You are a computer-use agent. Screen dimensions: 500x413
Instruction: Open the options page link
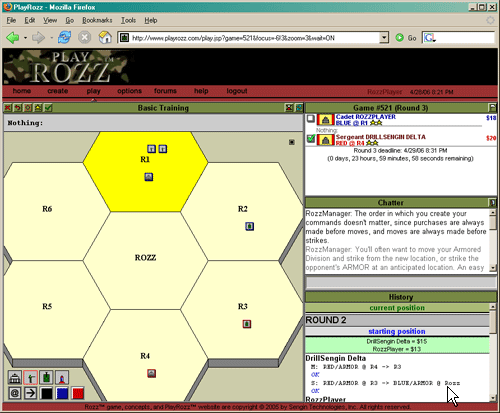129,91
